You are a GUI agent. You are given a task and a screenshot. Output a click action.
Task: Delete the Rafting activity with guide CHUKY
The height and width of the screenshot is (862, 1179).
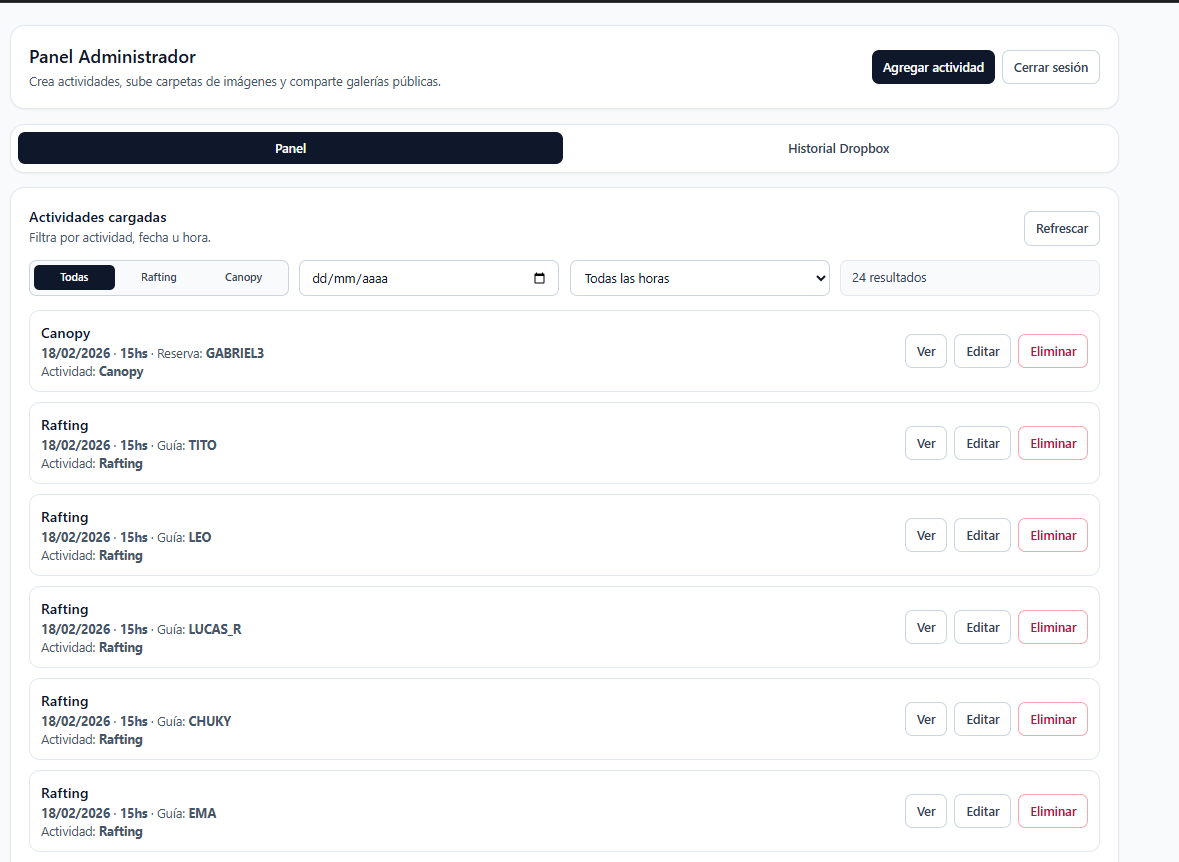pyautogui.click(x=1053, y=719)
